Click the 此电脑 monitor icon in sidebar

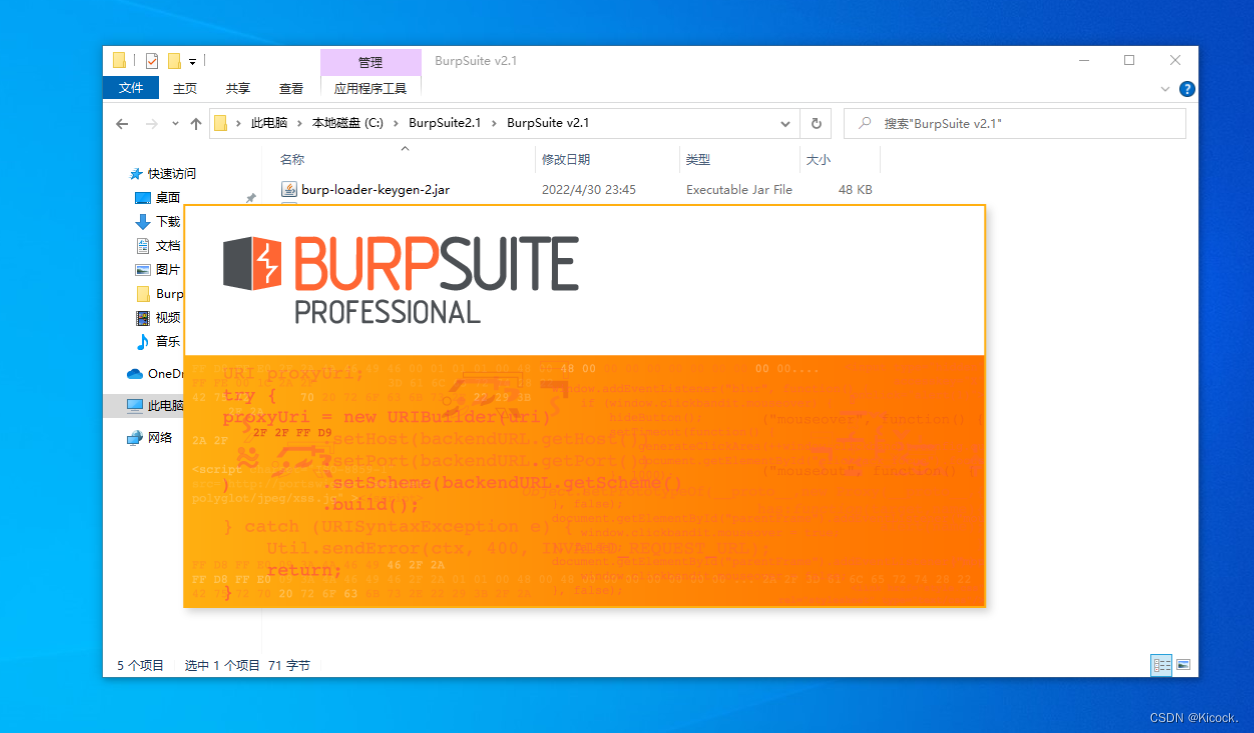click(x=135, y=405)
